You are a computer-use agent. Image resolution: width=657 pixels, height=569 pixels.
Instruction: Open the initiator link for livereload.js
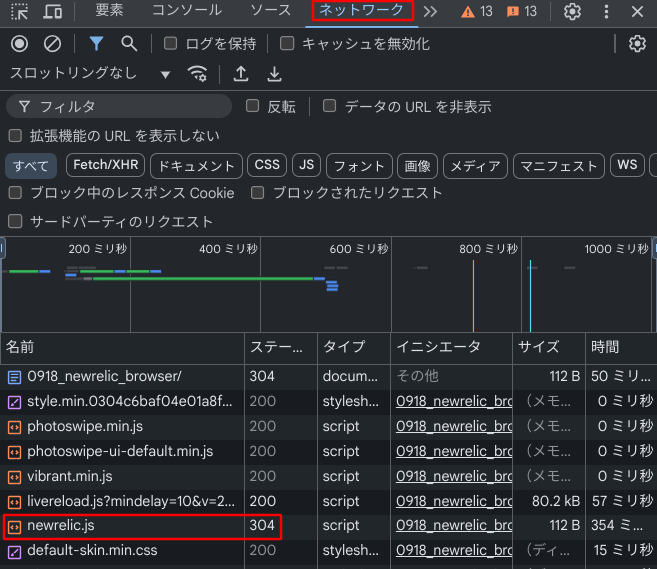click(454, 501)
